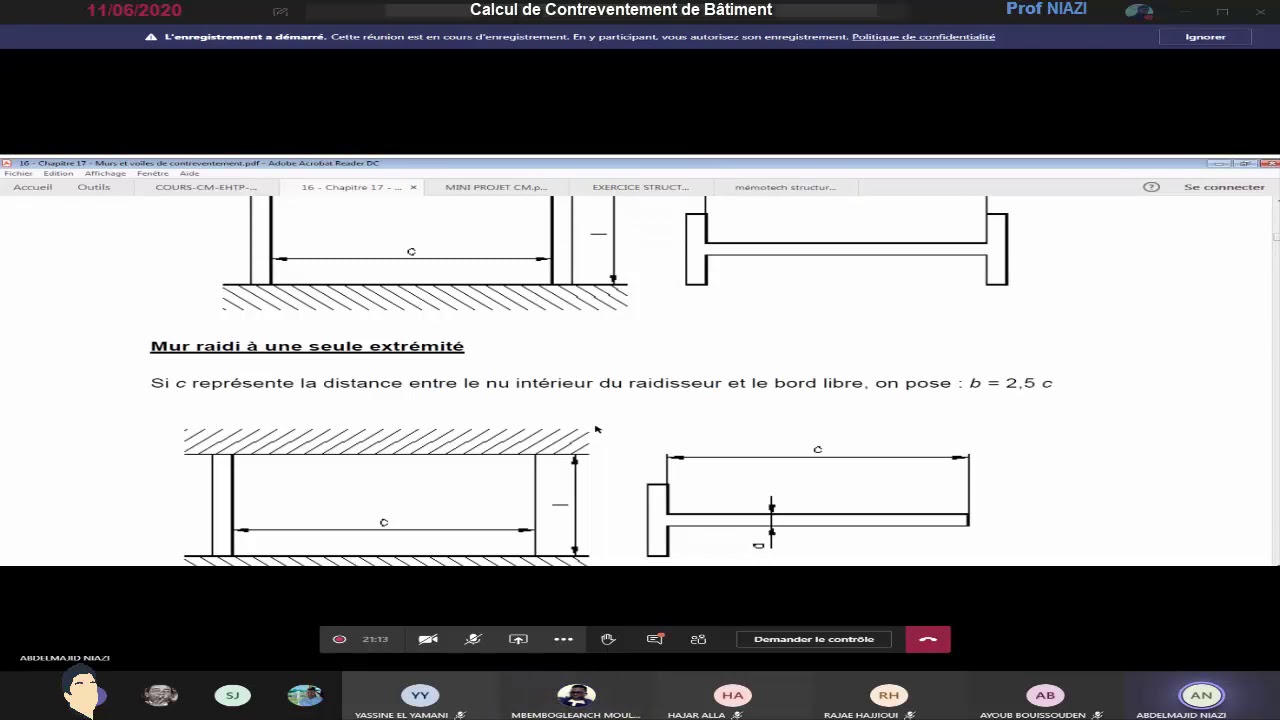Switch to the MINI PROJET CM.p... document tab
Screen dimensions: 1280x720
(496, 187)
